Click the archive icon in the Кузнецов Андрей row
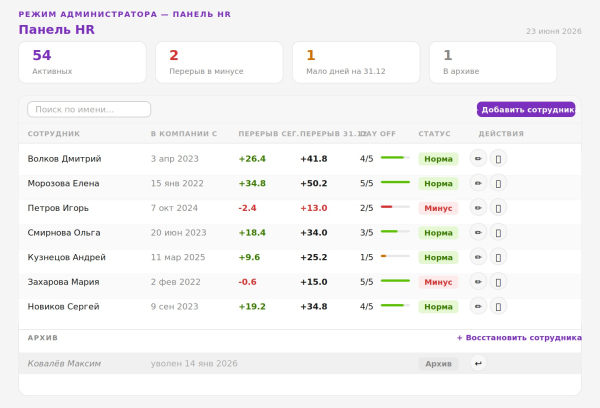This screenshot has width=600, height=408. [x=498, y=257]
